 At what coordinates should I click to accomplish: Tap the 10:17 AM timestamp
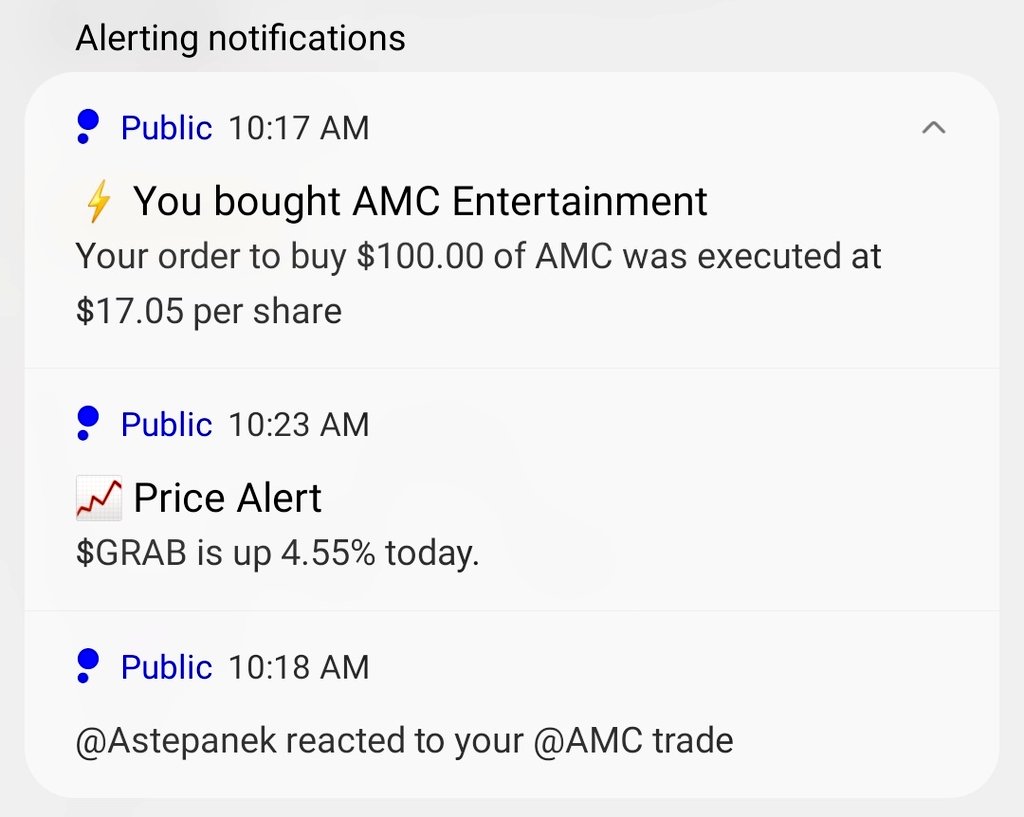[x=298, y=127]
